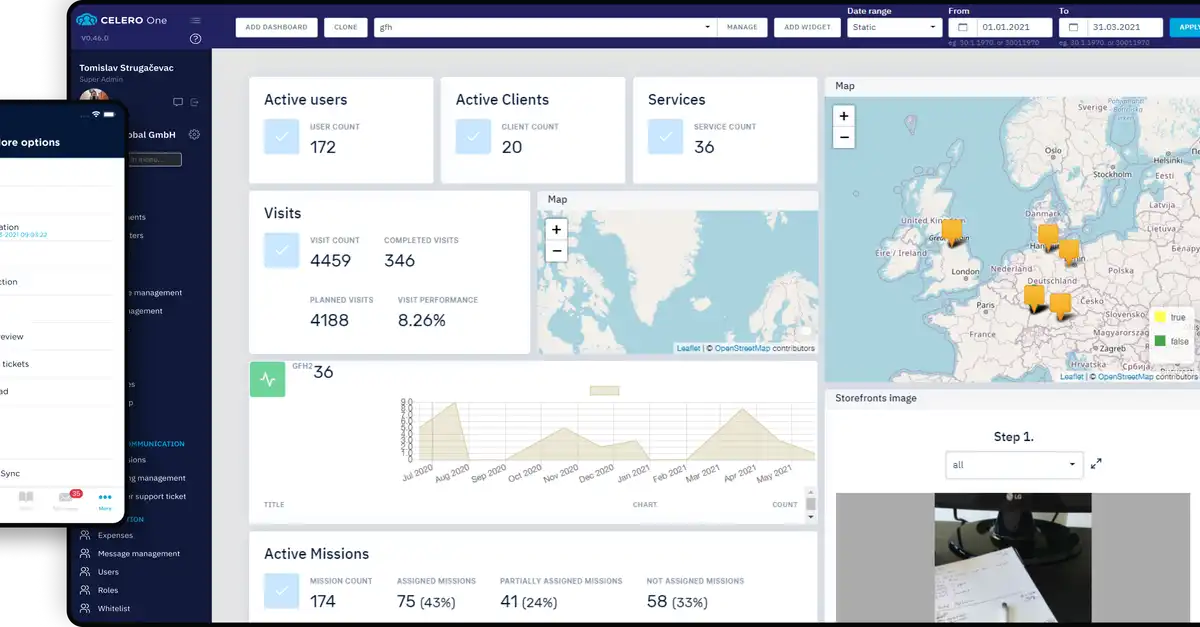This screenshot has height=627, width=1200.
Task: Open Message management in the sidebar
Action: [138, 554]
